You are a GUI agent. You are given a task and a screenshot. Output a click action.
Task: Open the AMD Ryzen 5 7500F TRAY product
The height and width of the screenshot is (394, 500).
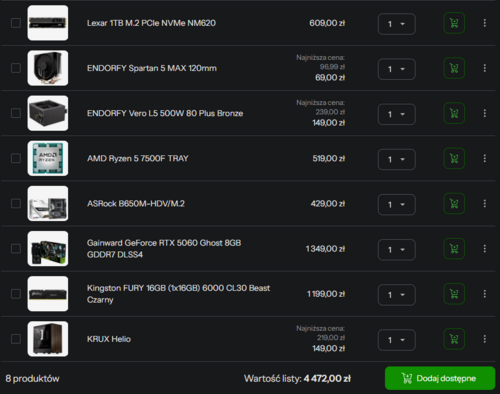pyautogui.click(x=138, y=158)
